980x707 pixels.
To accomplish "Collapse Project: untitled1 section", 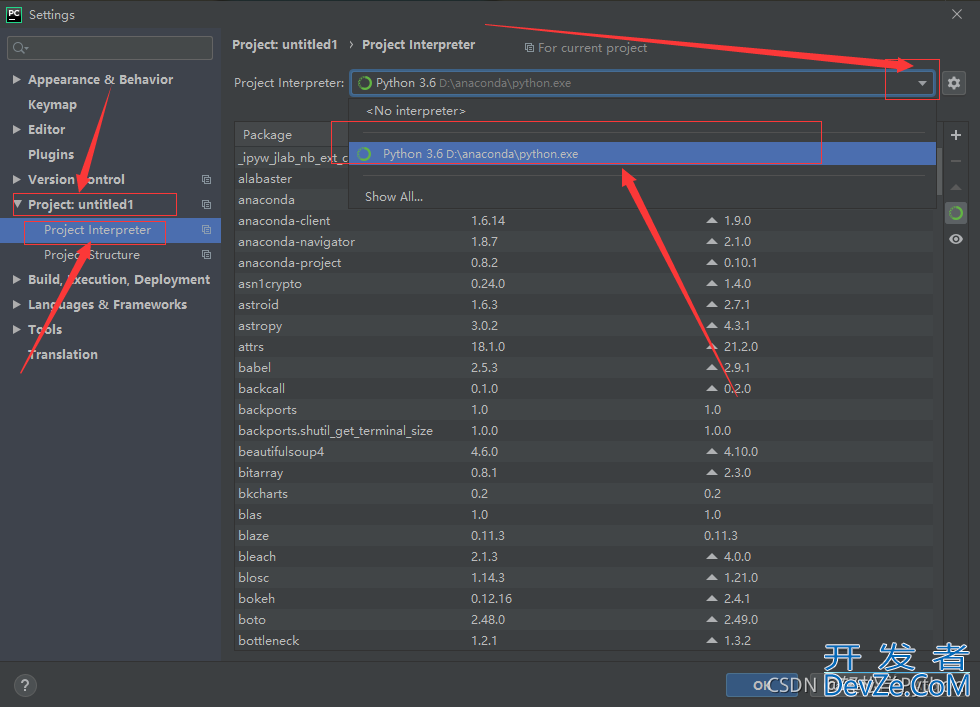I will (x=18, y=204).
